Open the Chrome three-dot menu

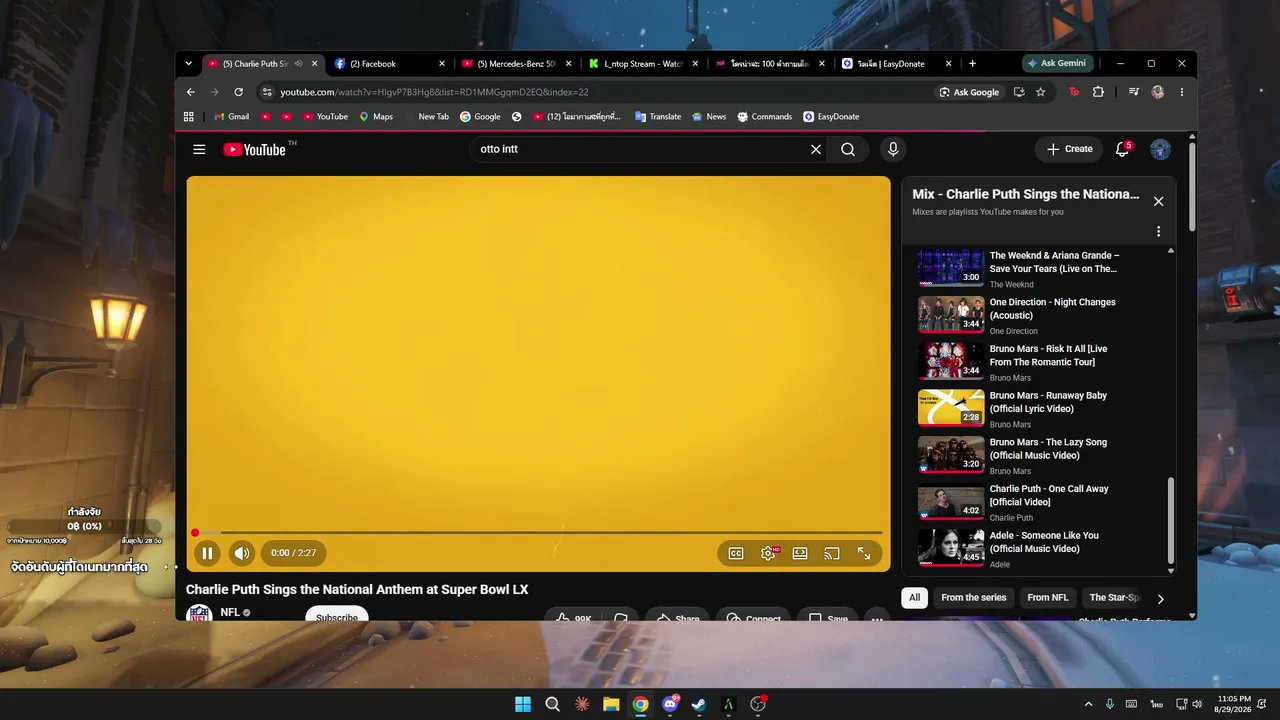1182,92
